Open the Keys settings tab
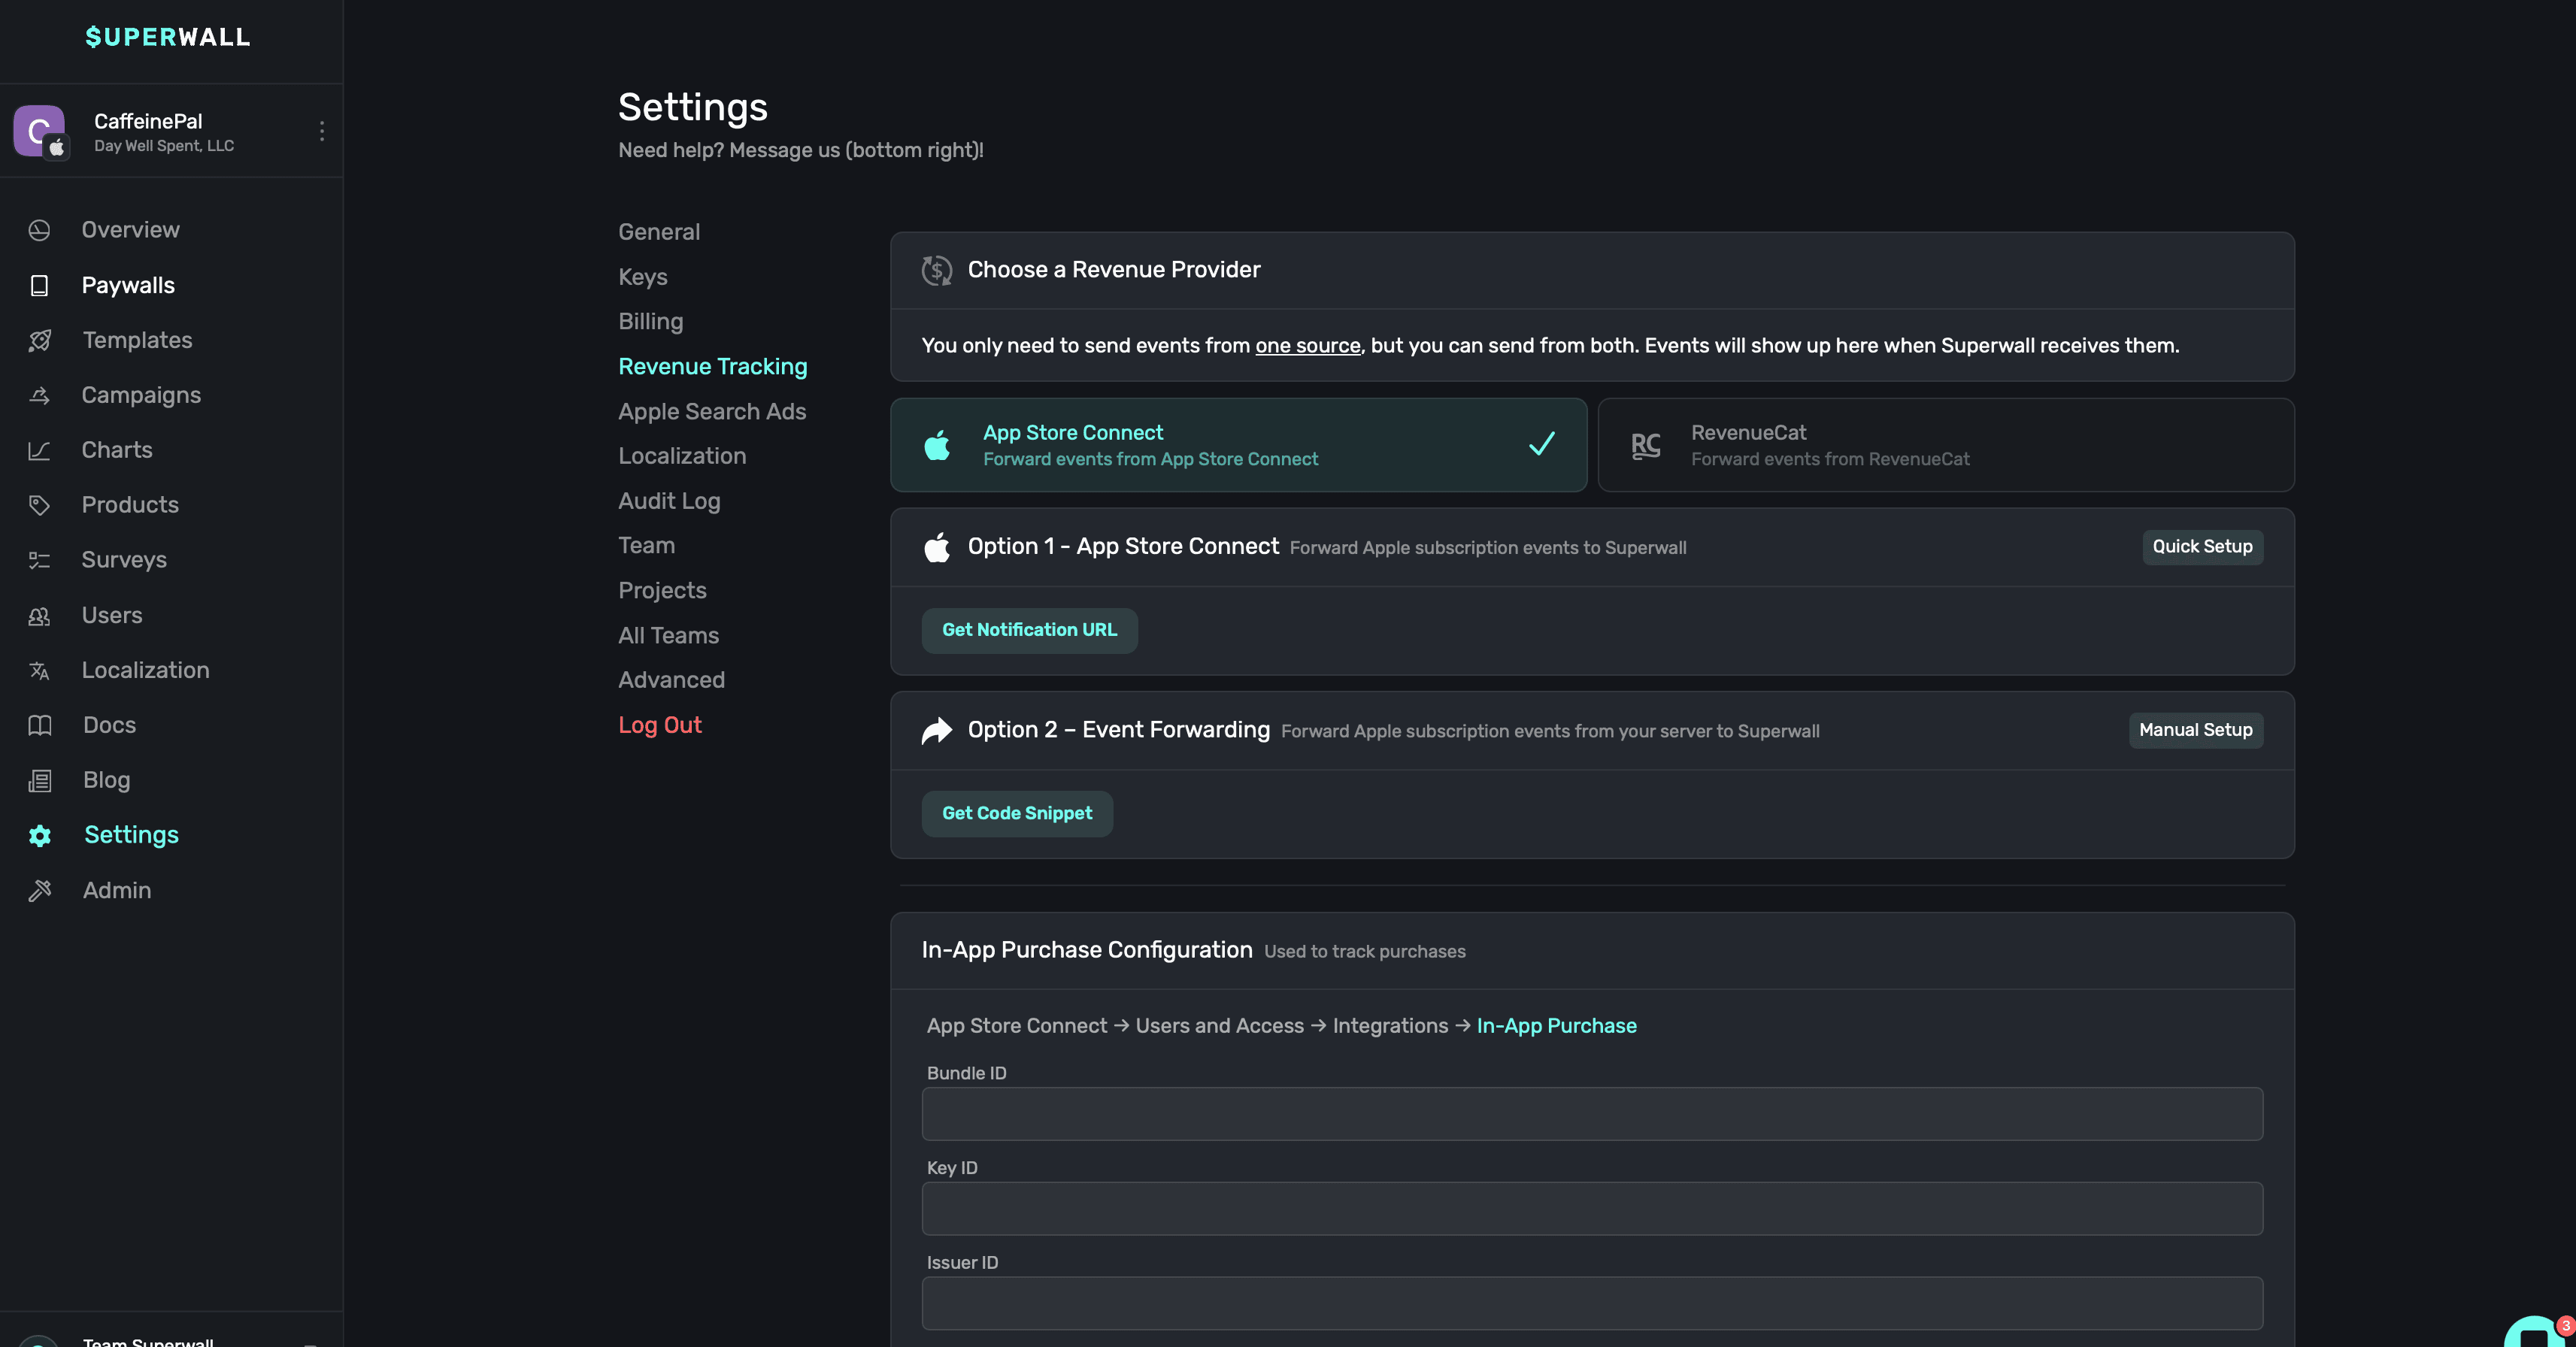The width and height of the screenshot is (2576, 1347). pyautogui.click(x=642, y=277)
